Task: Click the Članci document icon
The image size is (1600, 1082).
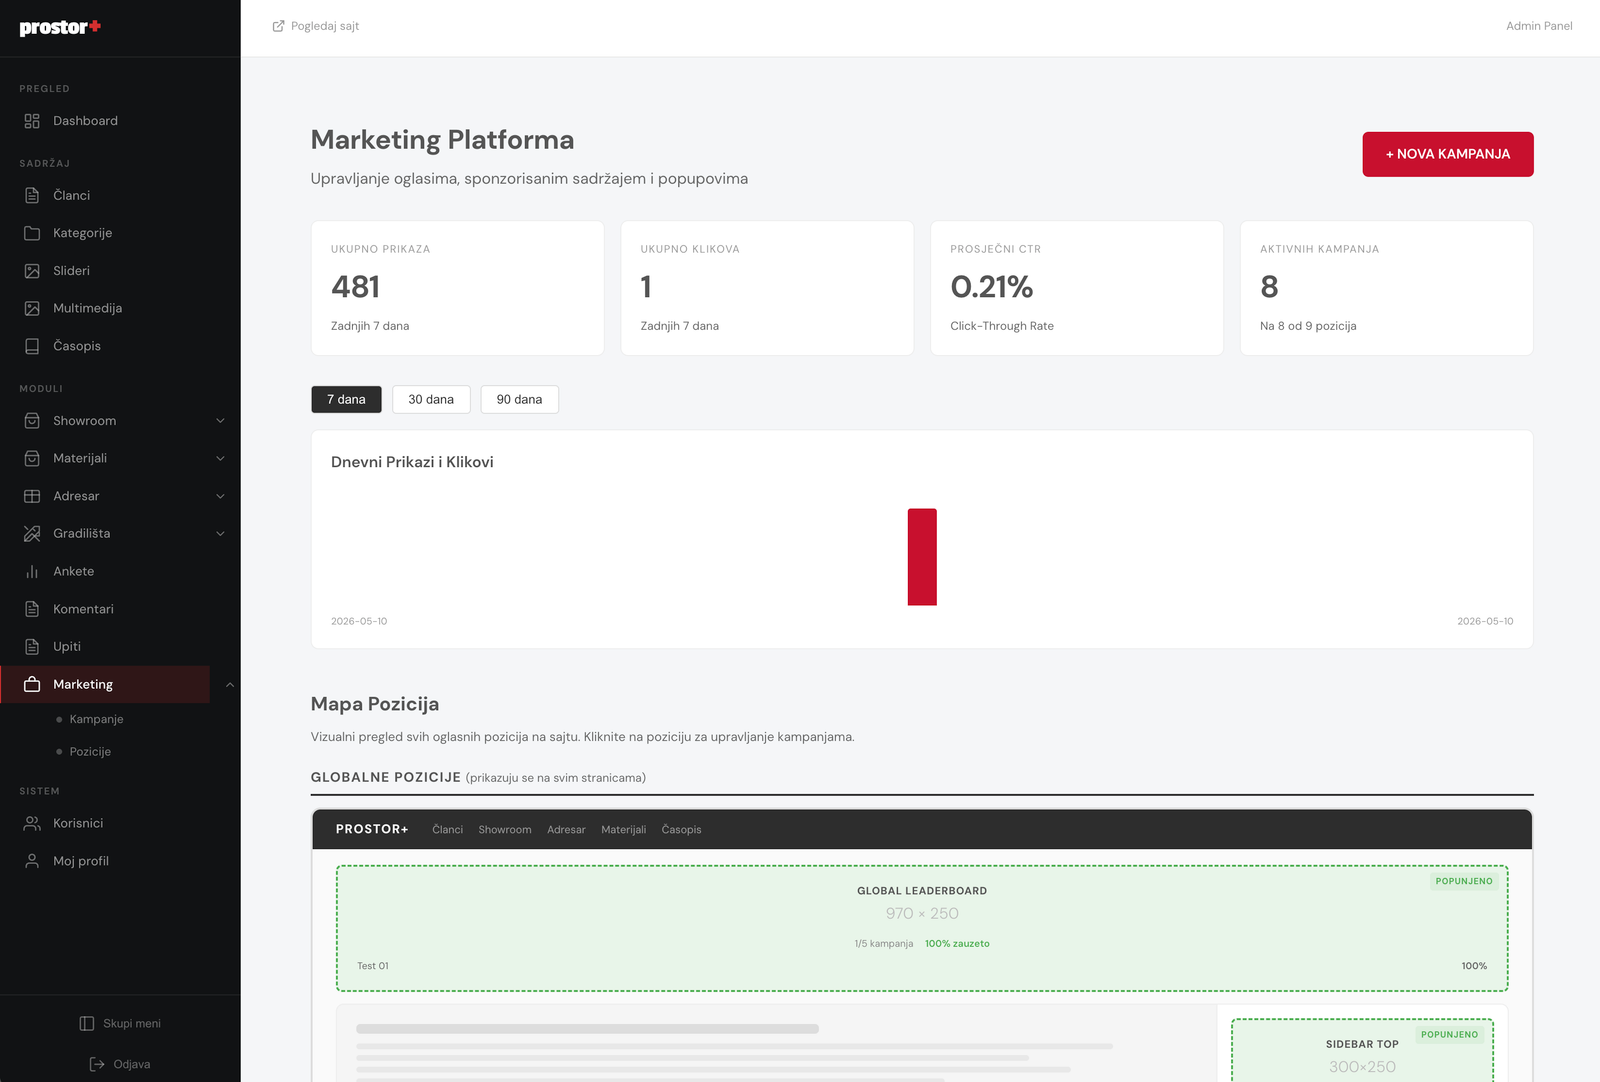Action: 32,196
